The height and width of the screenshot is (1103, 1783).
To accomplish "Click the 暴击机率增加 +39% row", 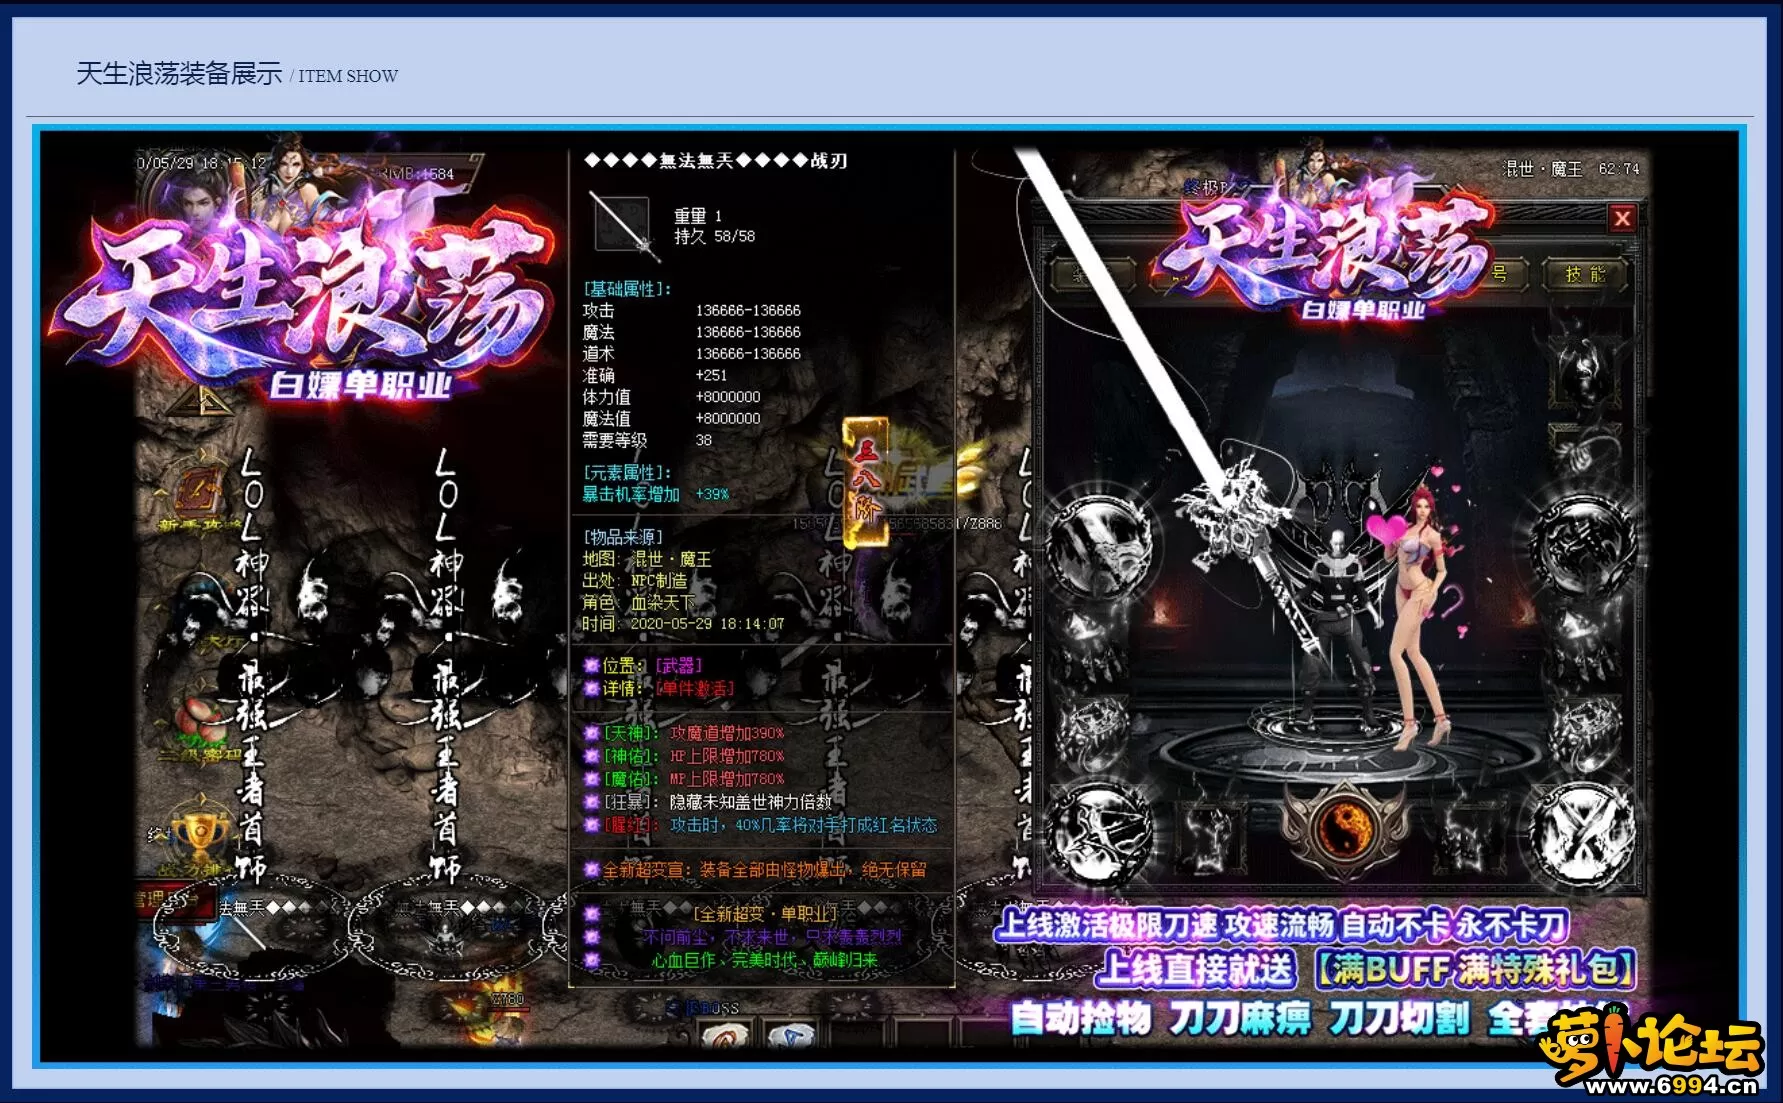I will coord(655,494).
